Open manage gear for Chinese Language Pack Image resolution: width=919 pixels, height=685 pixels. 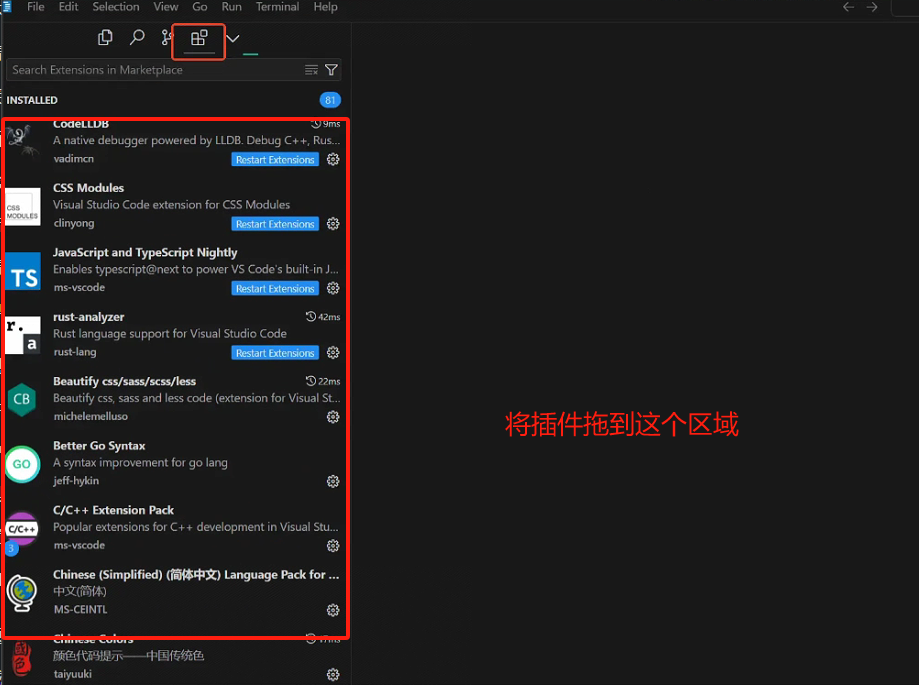tap(333, 611)
